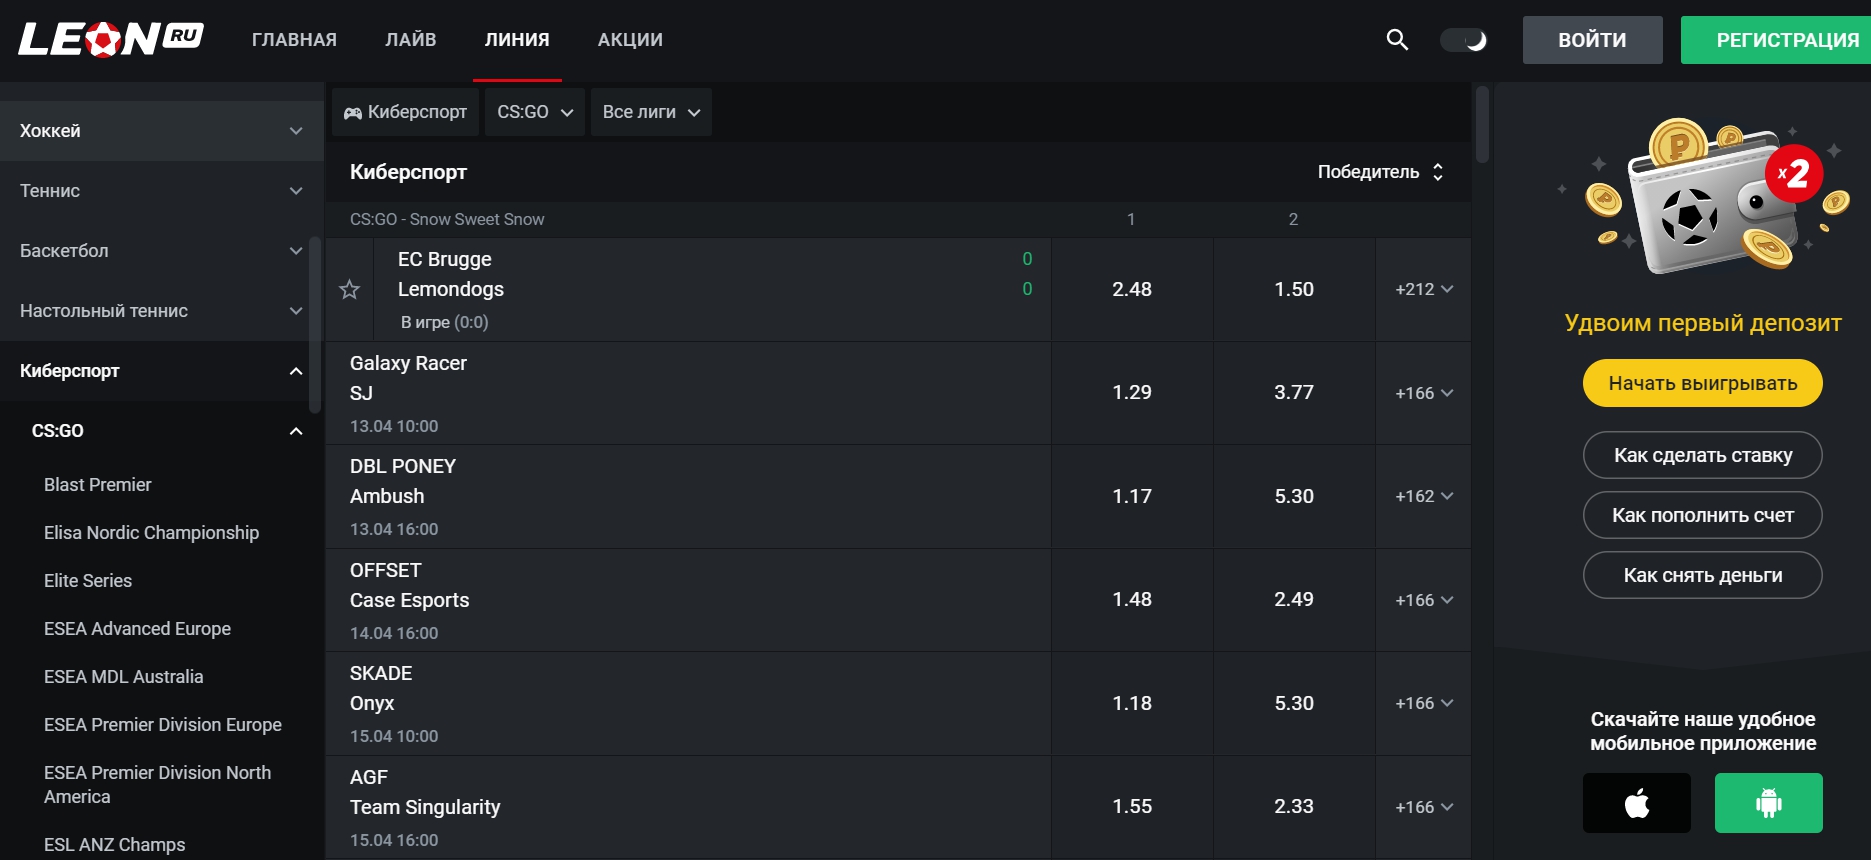This screenshot has height=860, width=1871.
Task: Bet on Case Esports at 2.49
Action: click(x=1294, y=600)
